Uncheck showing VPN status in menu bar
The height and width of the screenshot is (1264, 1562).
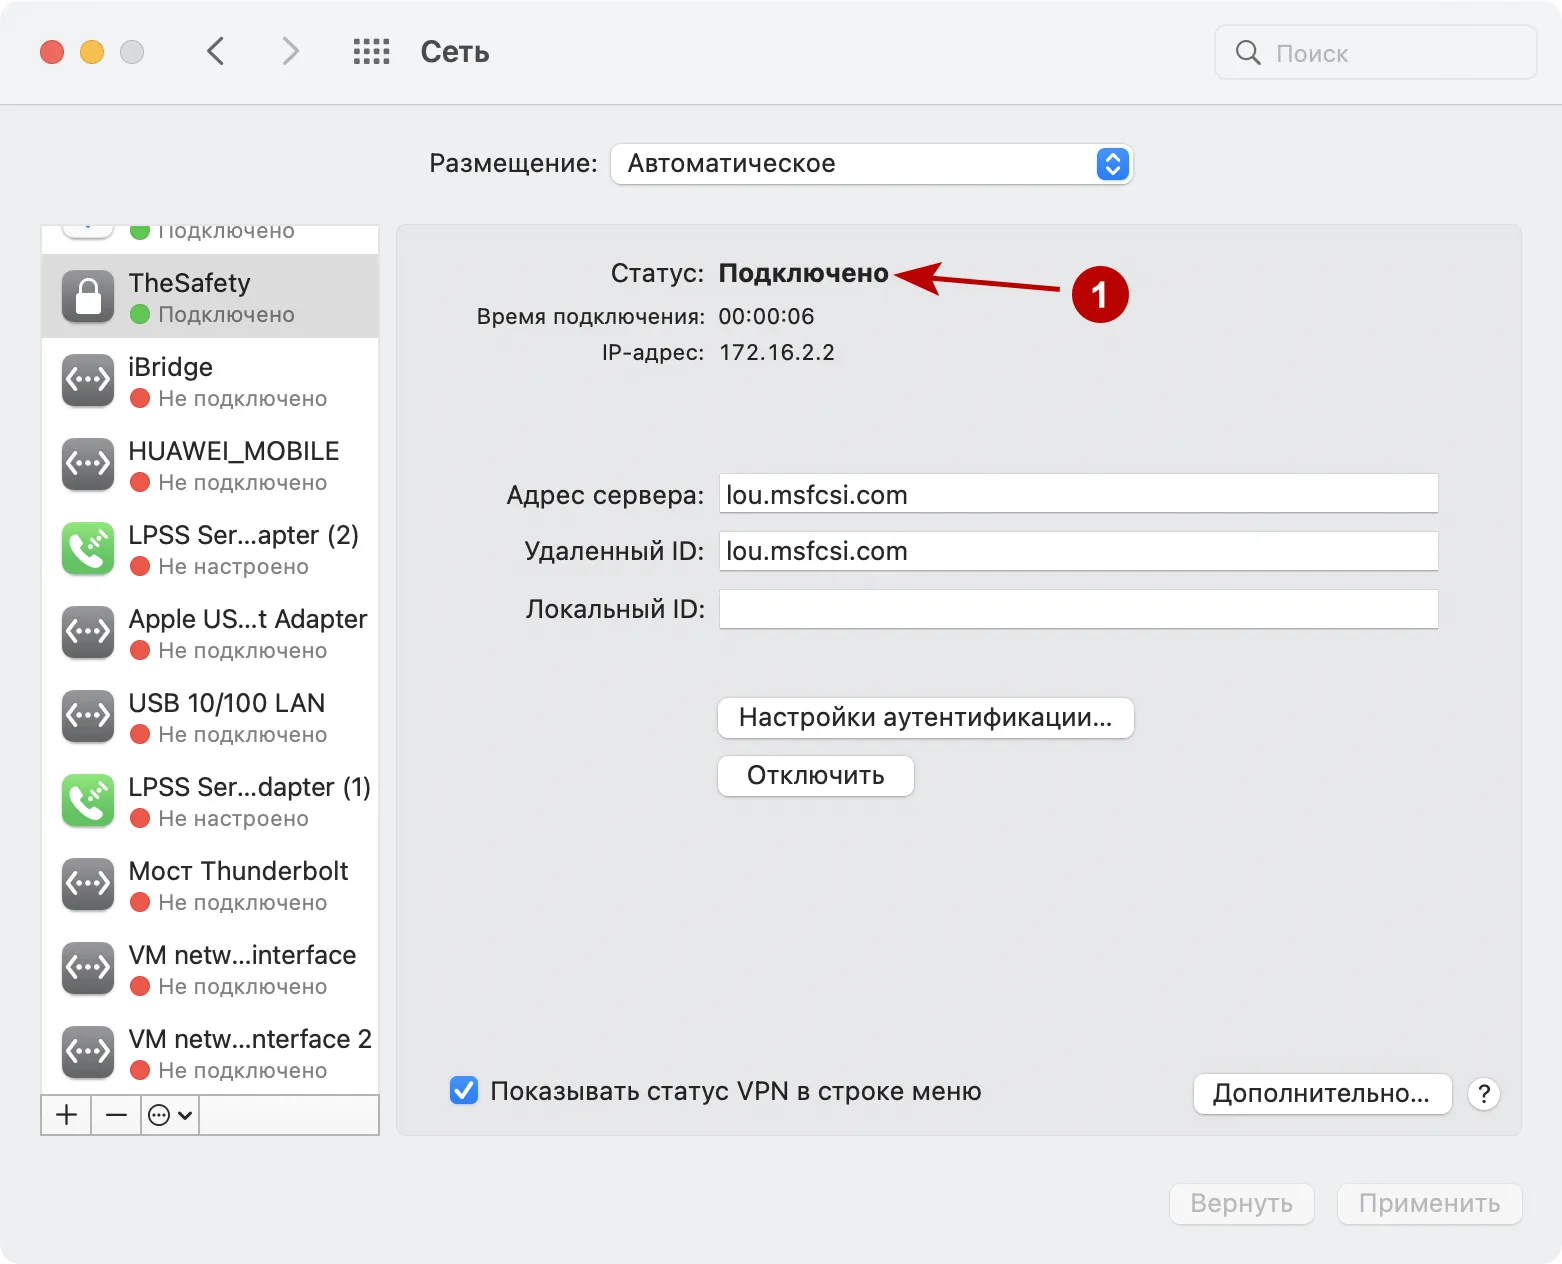pyautogui.click(x=463, y=1090)
